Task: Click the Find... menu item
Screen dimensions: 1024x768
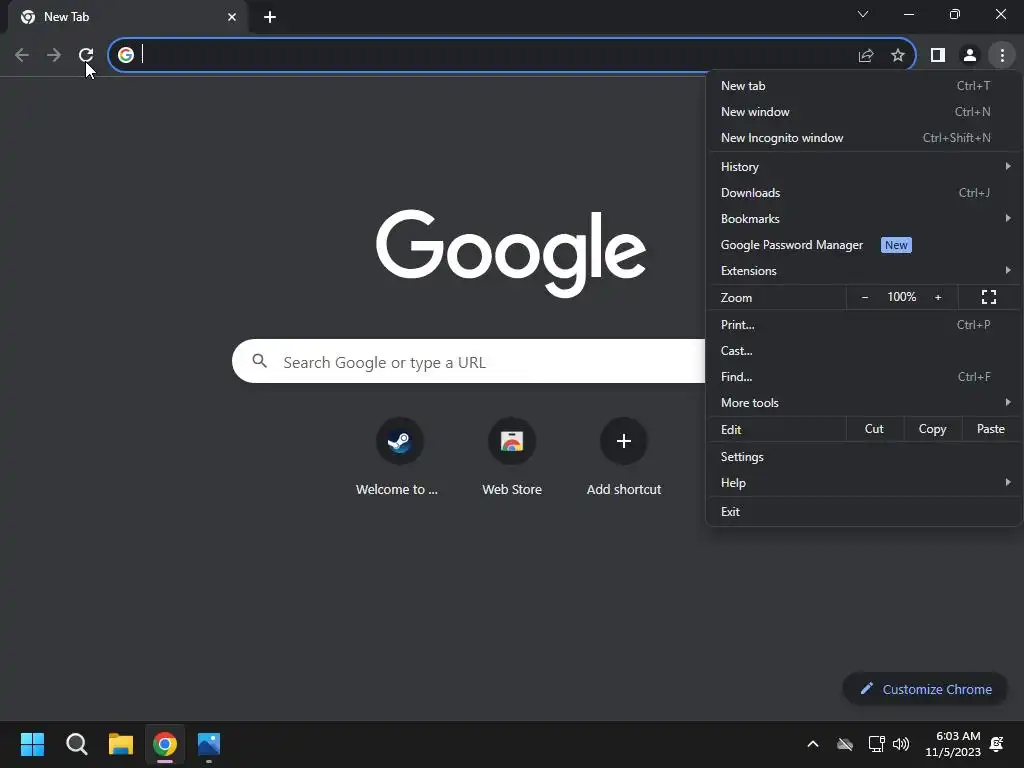Action: [864, 377]
